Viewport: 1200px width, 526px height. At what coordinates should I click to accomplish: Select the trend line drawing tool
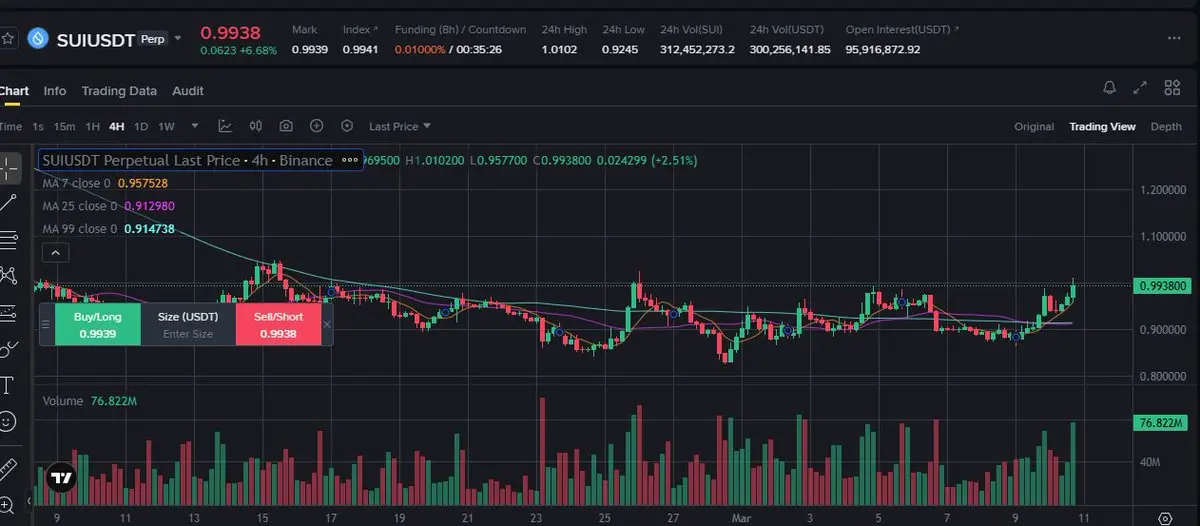[9, 203]
